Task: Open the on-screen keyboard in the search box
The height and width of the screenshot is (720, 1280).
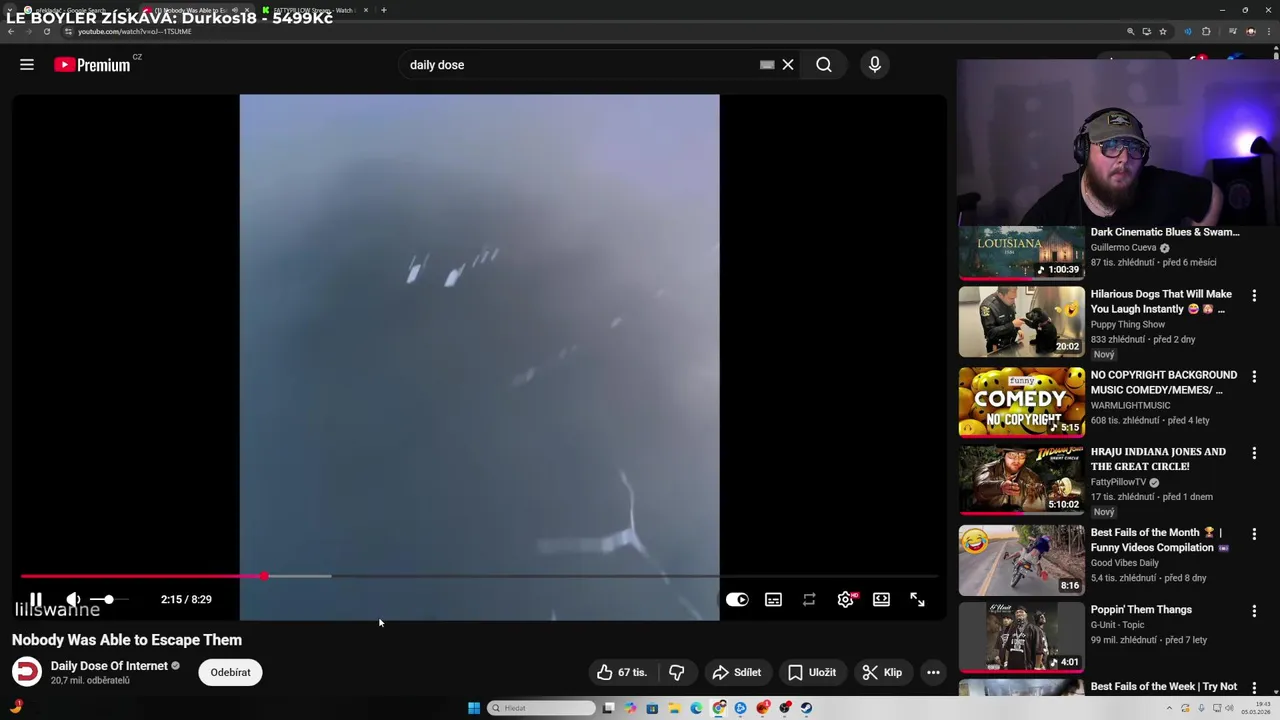Action: (x=767, y=65)
